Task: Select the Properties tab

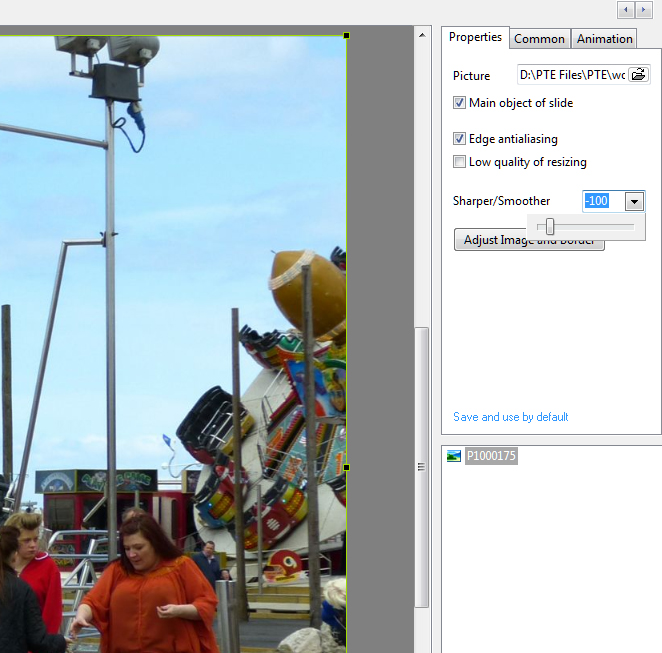Action: click(475, 37)
